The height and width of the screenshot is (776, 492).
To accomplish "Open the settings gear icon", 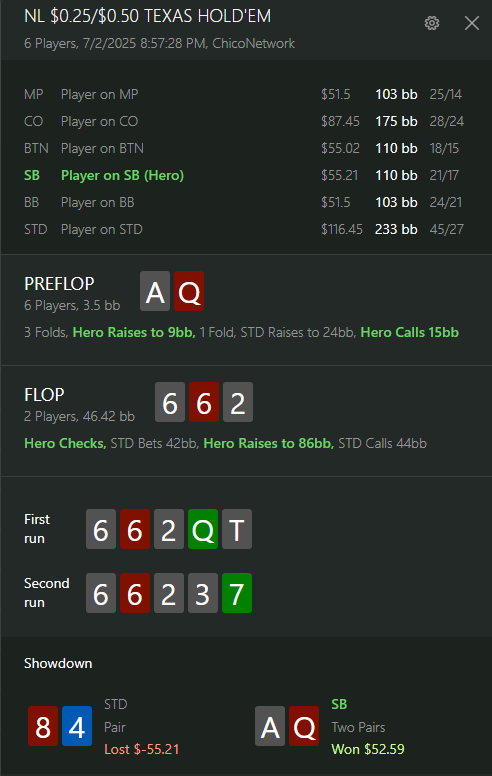I will (x=432, y=23).
